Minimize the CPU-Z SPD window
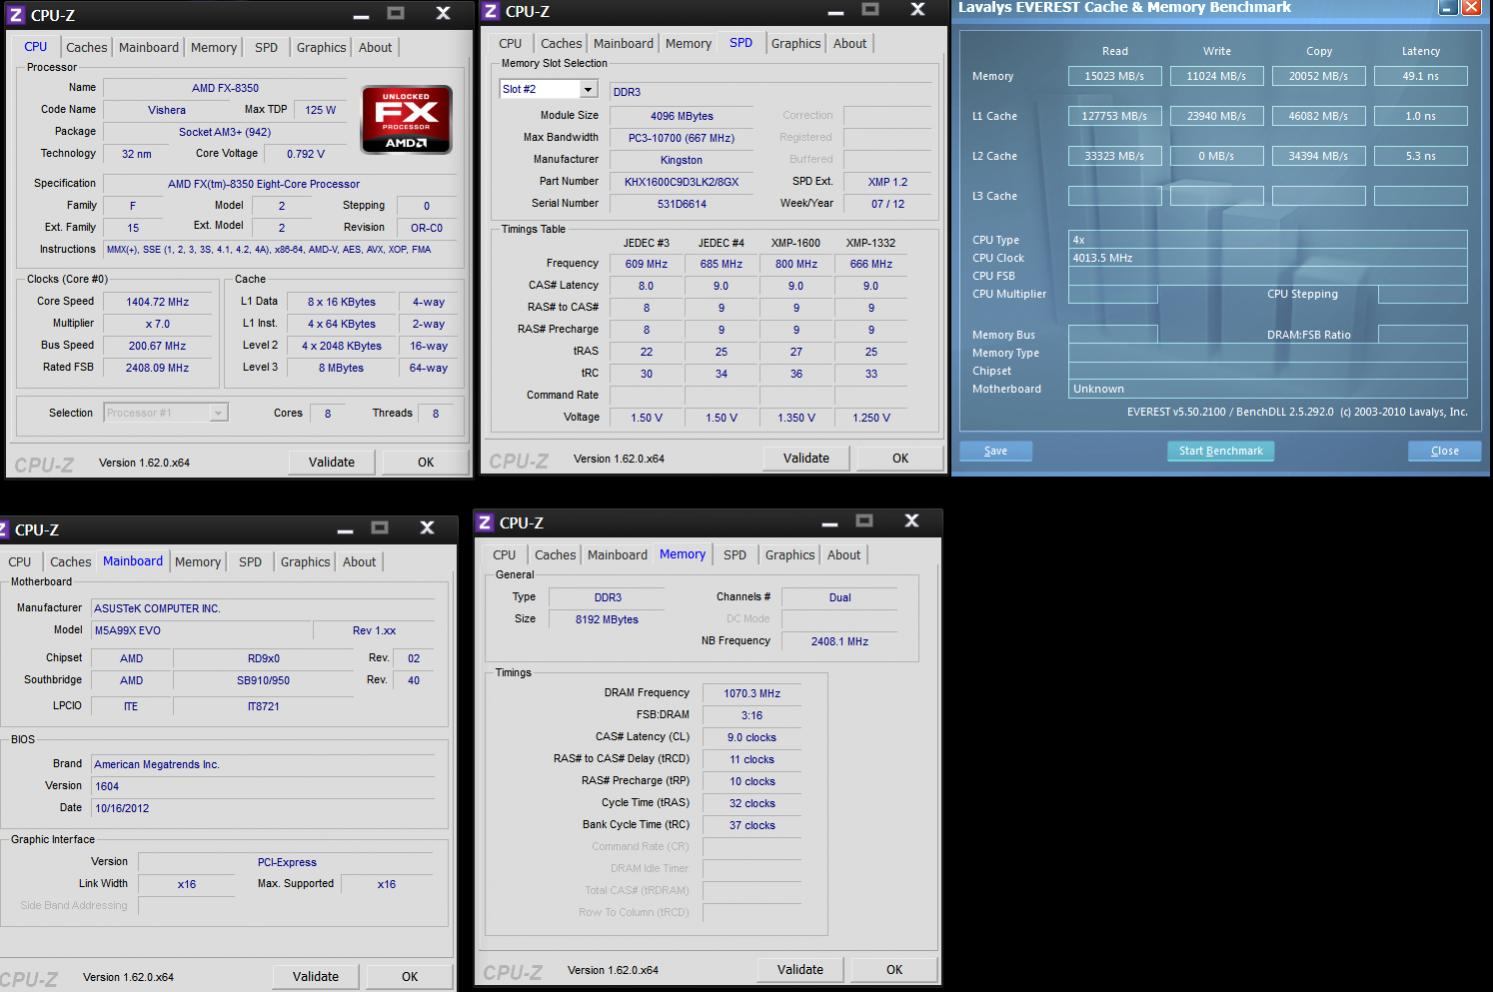This screenshot has height=992, width=1493. [835, 11]
